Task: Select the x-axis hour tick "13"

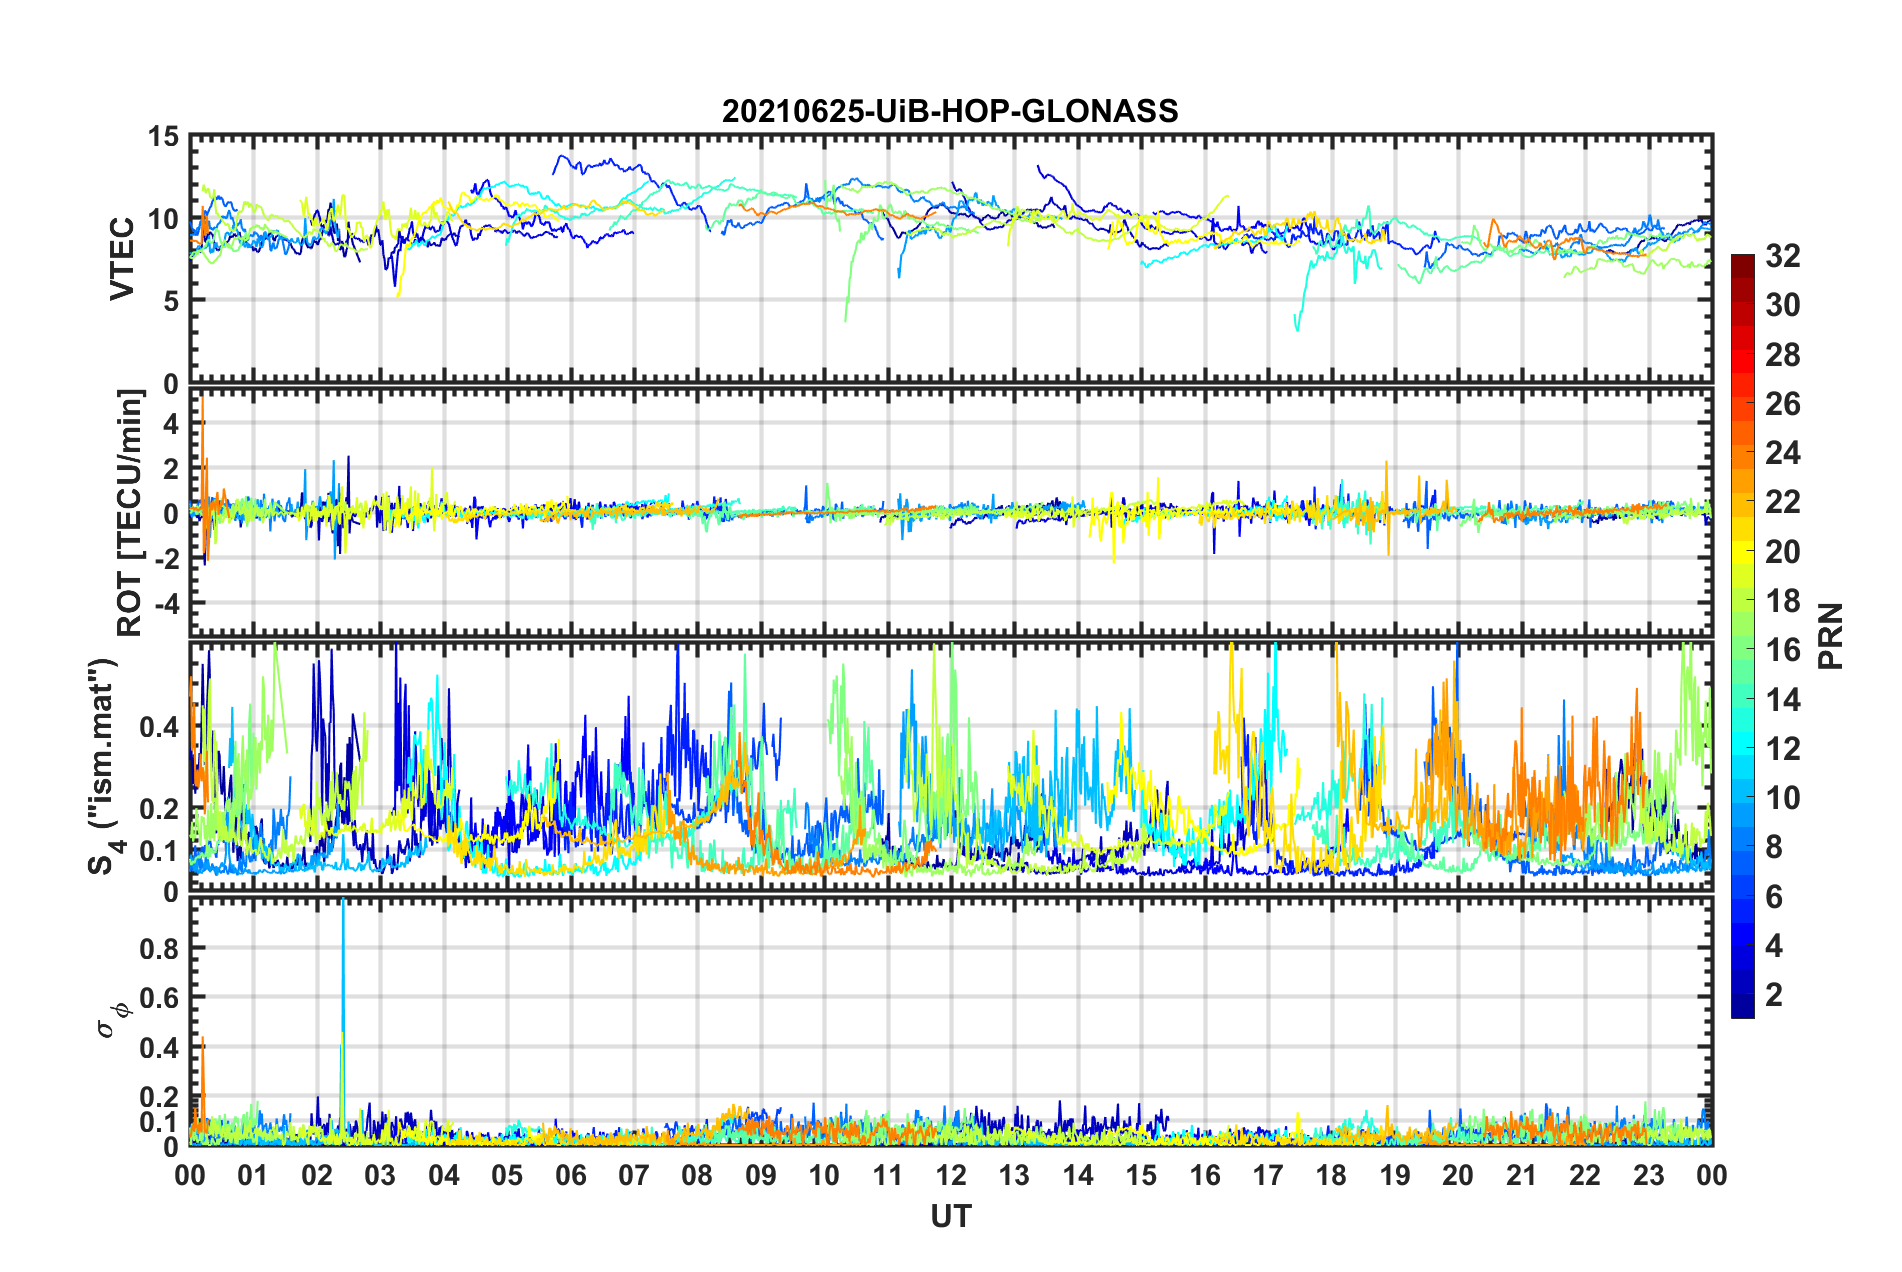Action: (1014, 1175)
